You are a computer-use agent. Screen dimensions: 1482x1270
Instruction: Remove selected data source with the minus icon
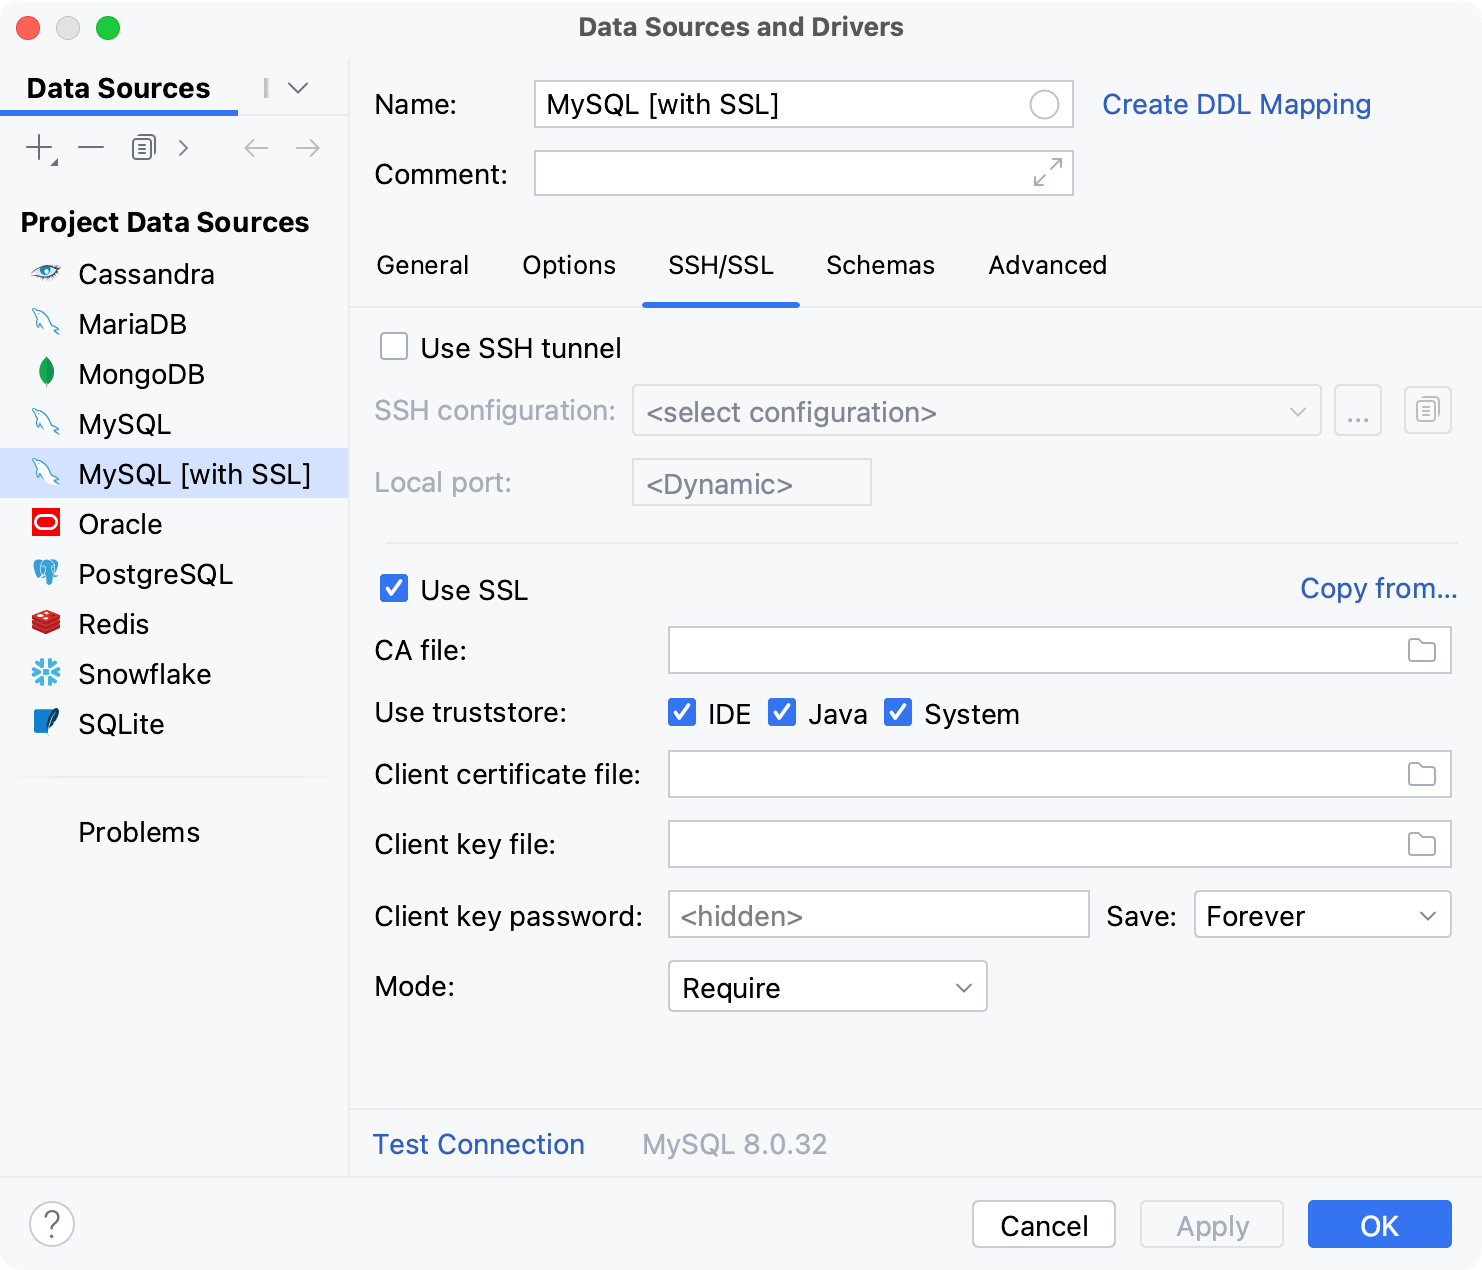point(90,147)
